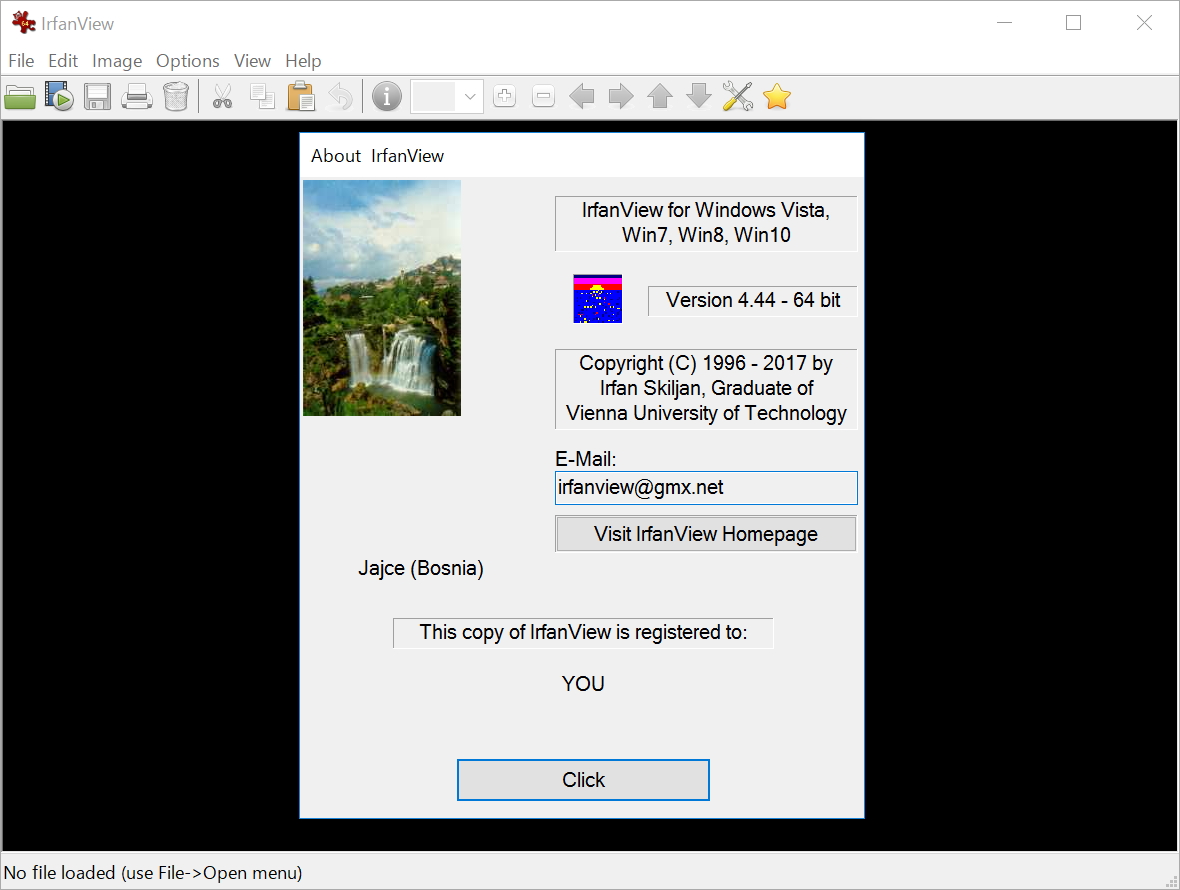Screen dimensions: 1180x890
Task: Open the Image menu
Action: pos(117,61)
